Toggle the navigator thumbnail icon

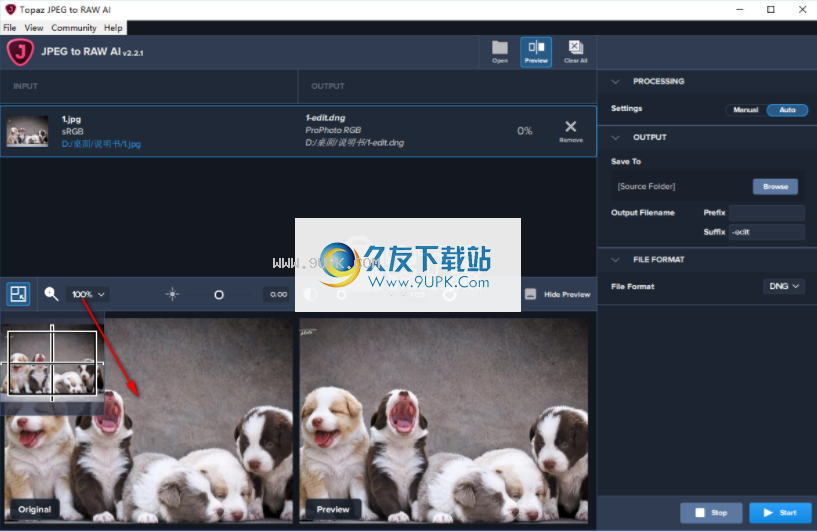tap(18, 294)
